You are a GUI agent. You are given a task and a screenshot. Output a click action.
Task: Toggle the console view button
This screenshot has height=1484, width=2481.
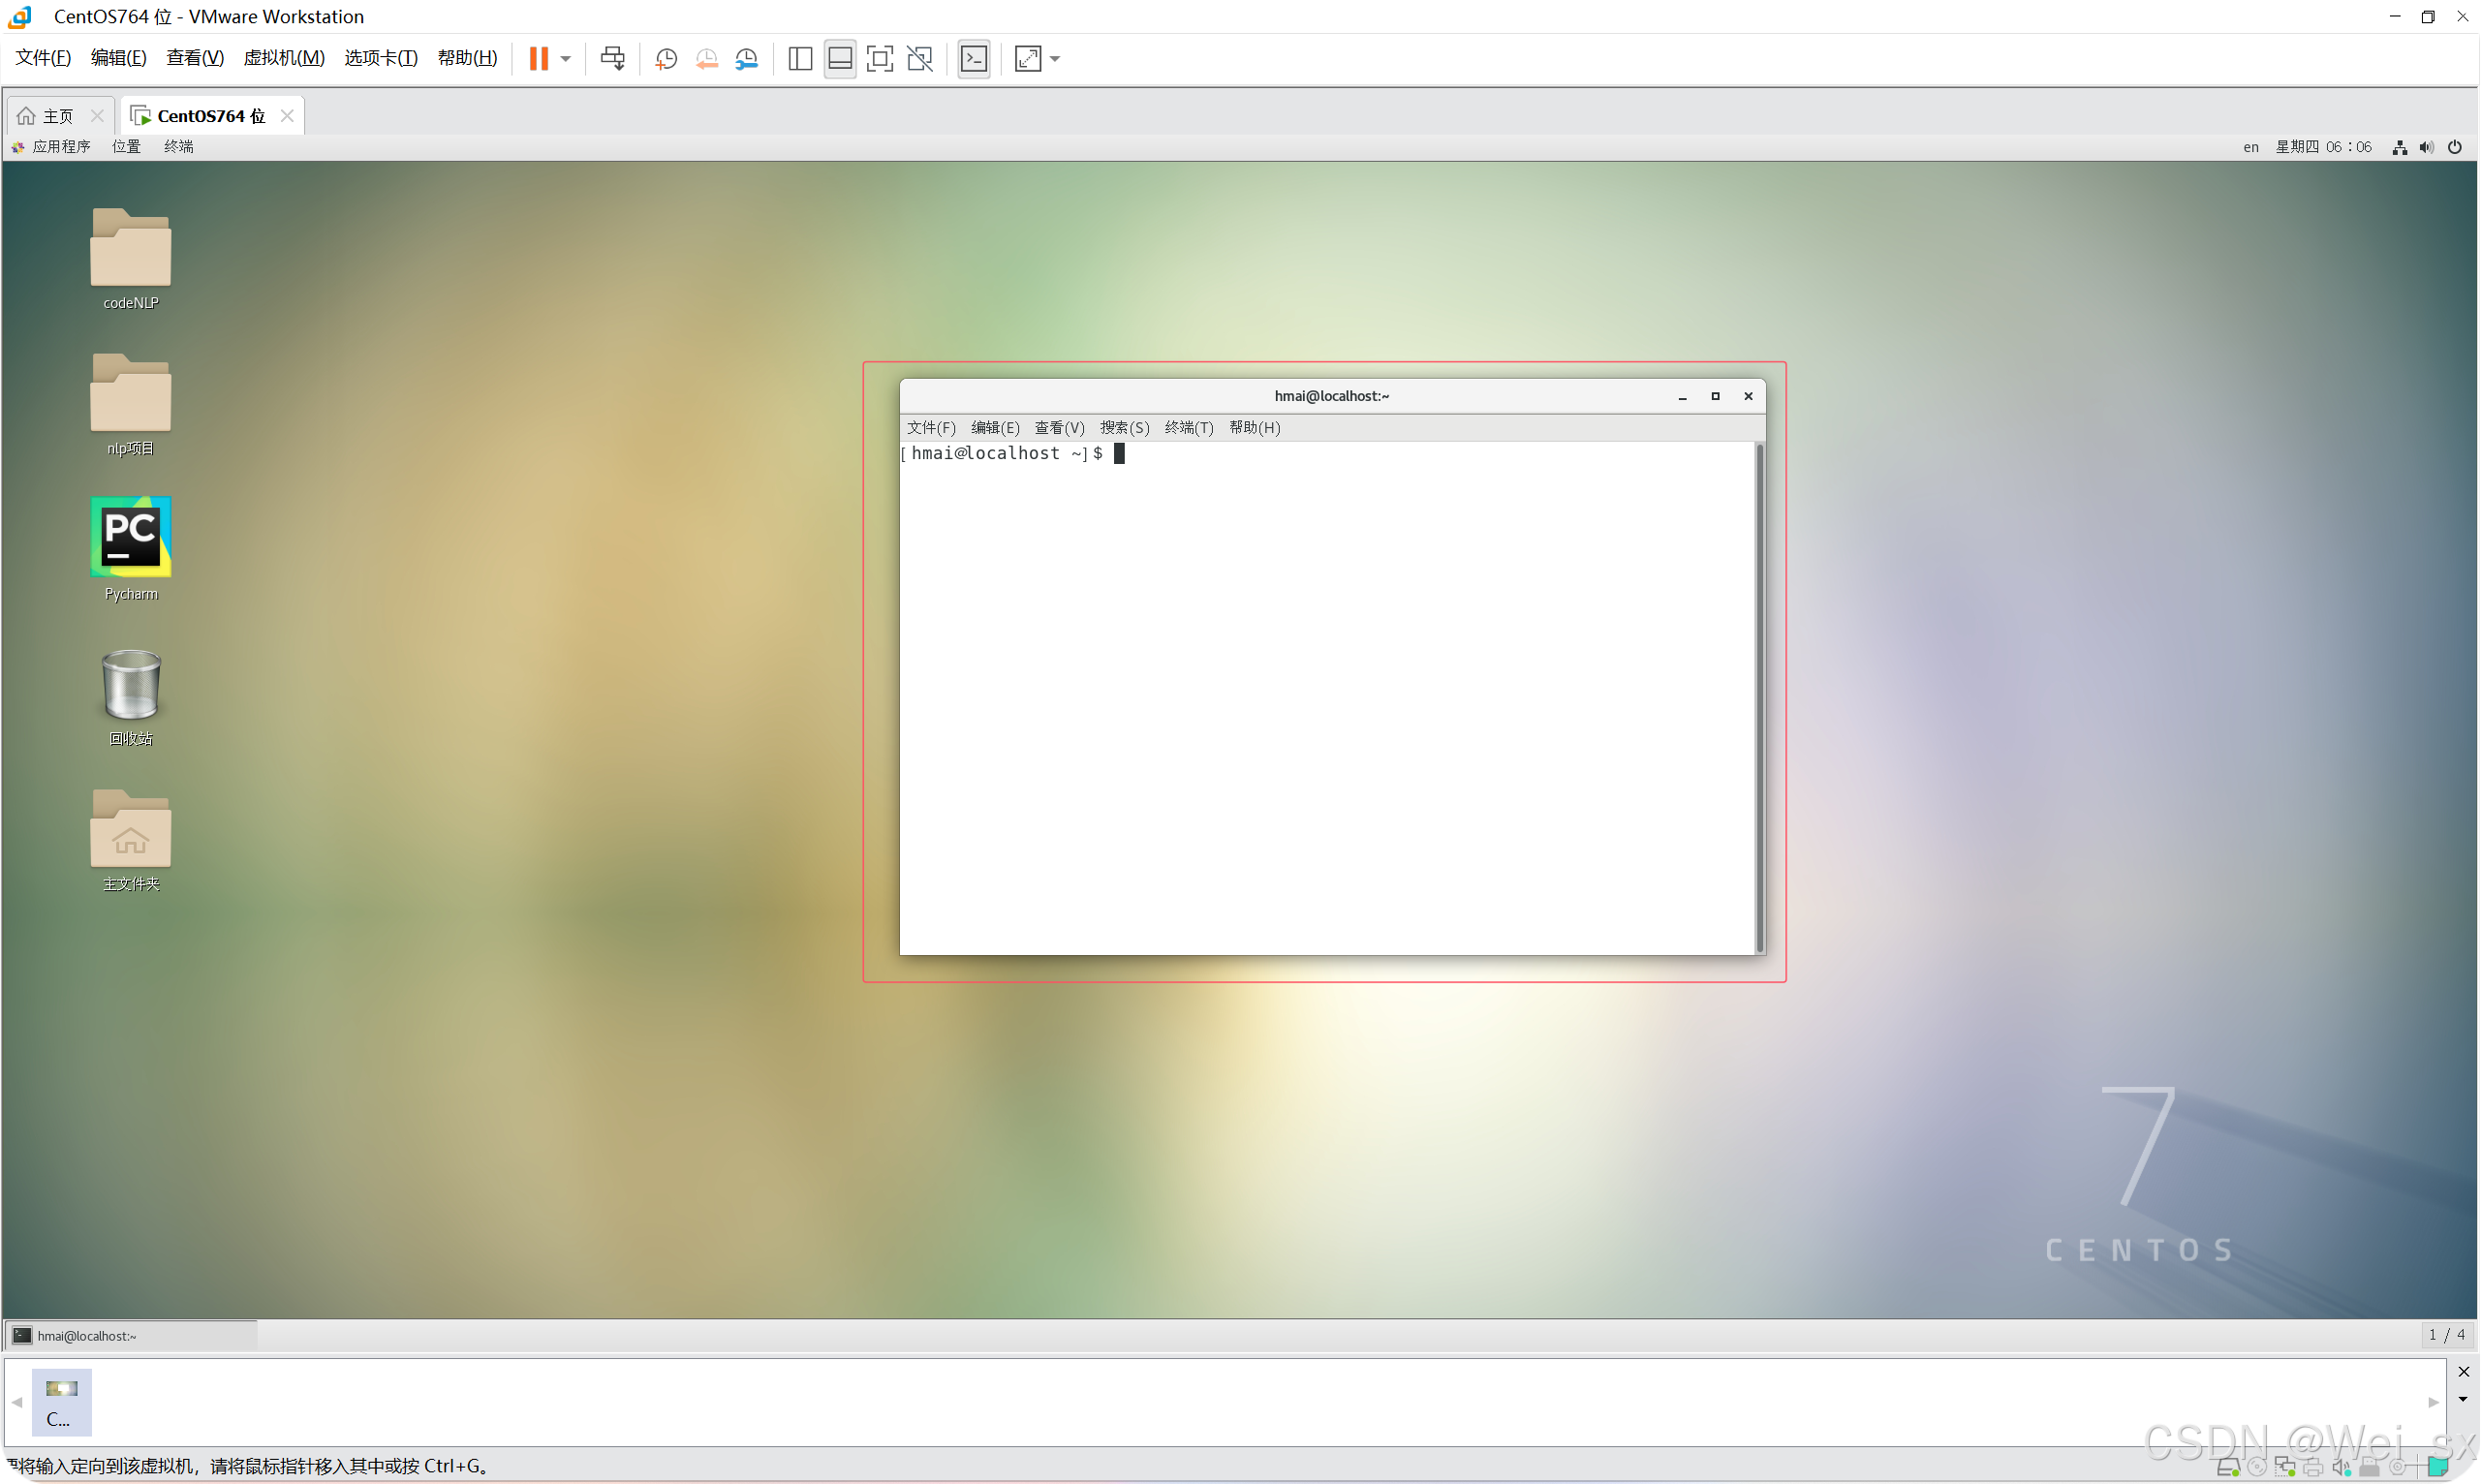pyautogui.click(x=974, y=59)
